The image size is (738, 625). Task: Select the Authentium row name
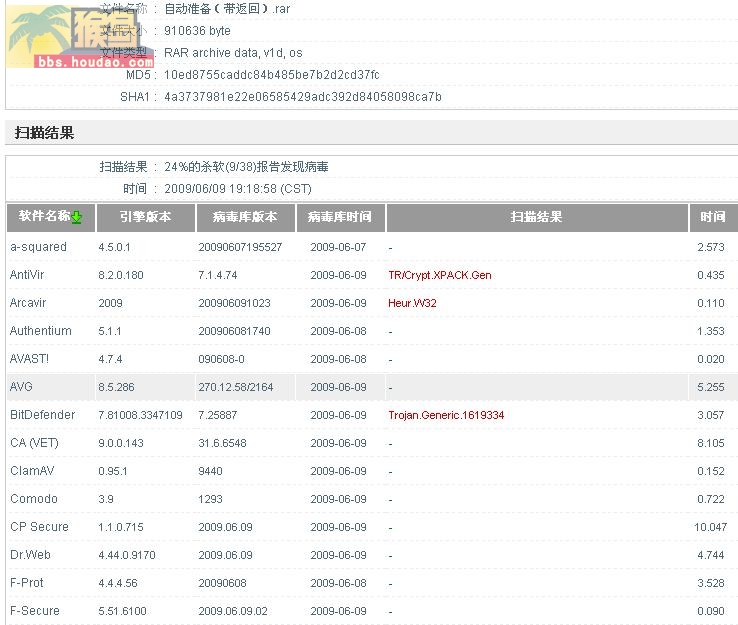(40, 331)
